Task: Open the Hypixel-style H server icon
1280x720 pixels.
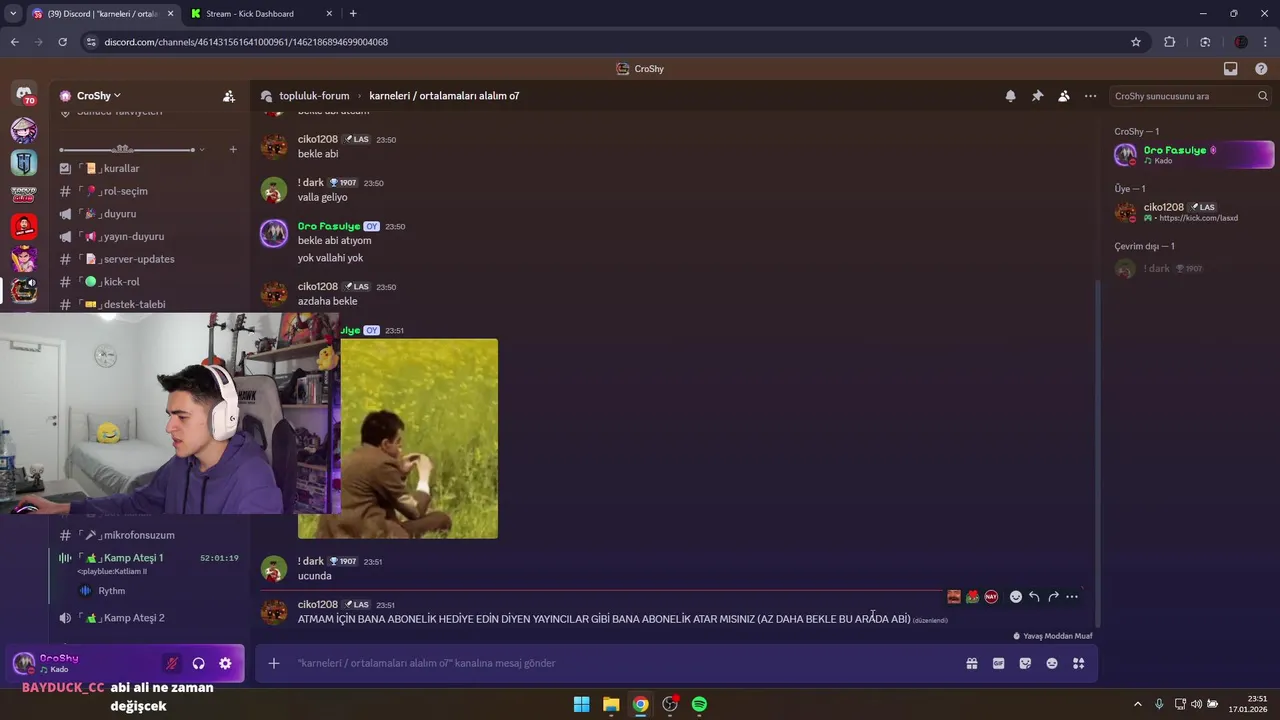Action: point(24,161)
